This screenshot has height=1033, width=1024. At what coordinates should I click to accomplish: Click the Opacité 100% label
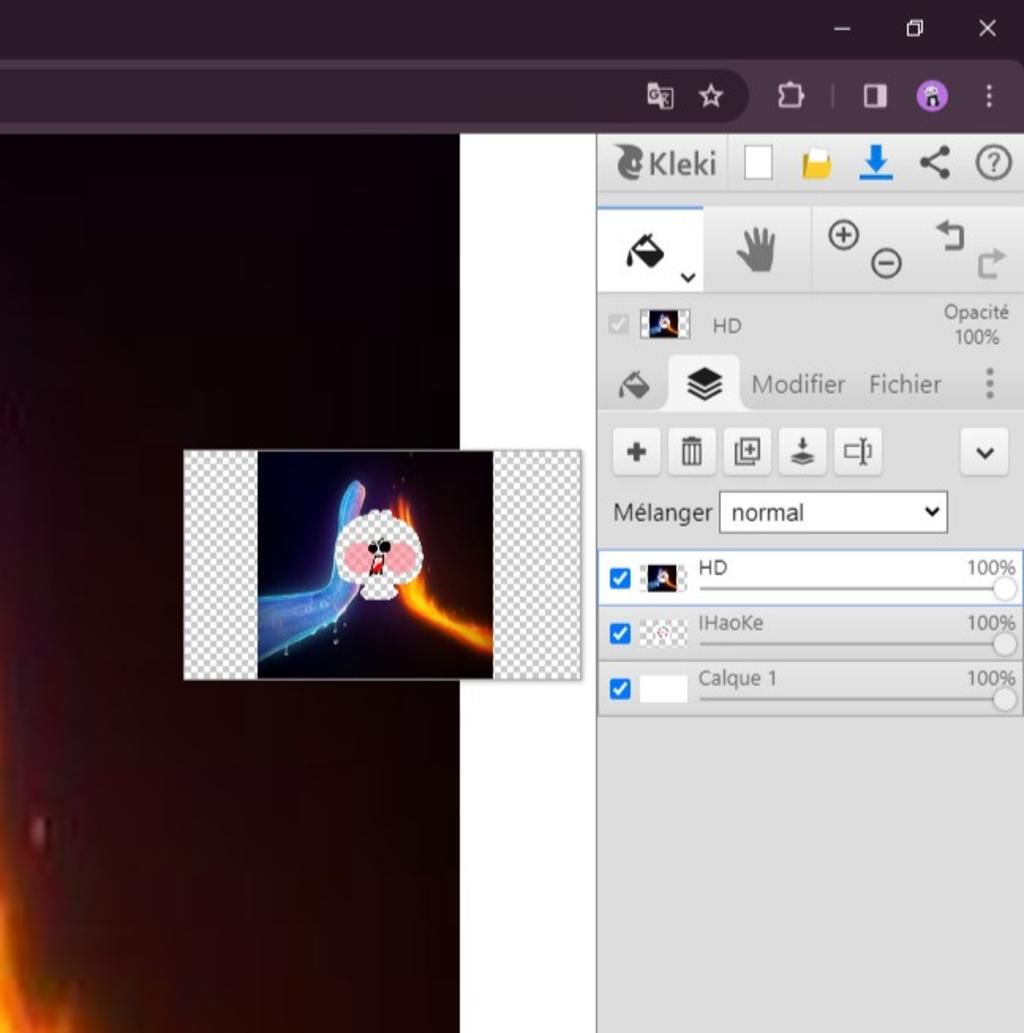pyautogui.click(x=977, y=325)
